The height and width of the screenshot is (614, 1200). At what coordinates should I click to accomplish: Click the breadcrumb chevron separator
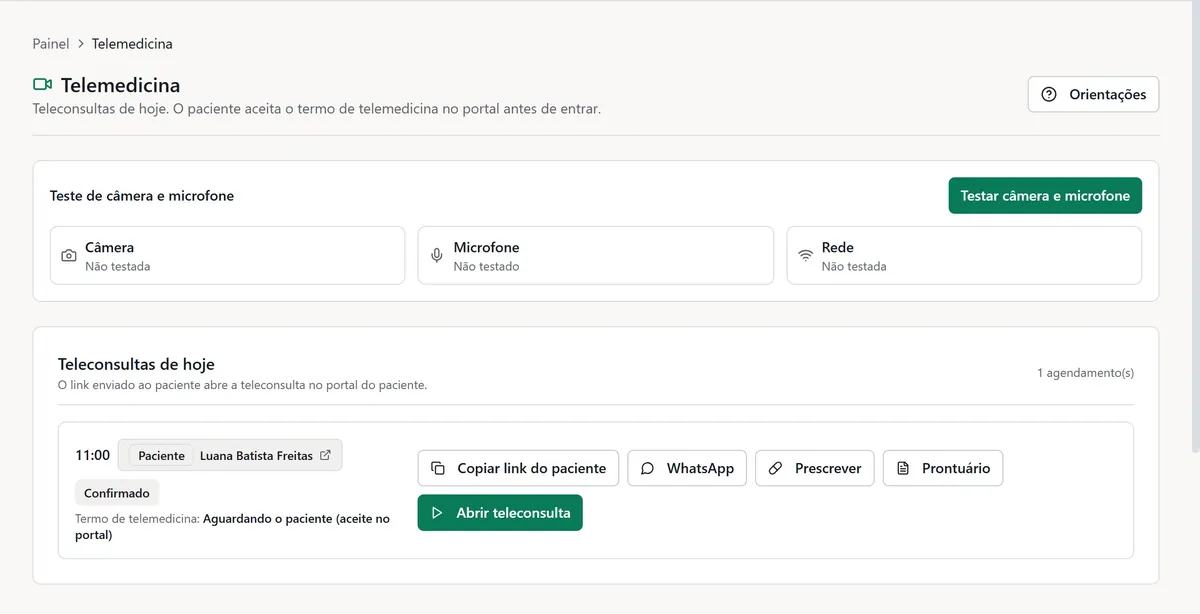click(x=81, y=44)
